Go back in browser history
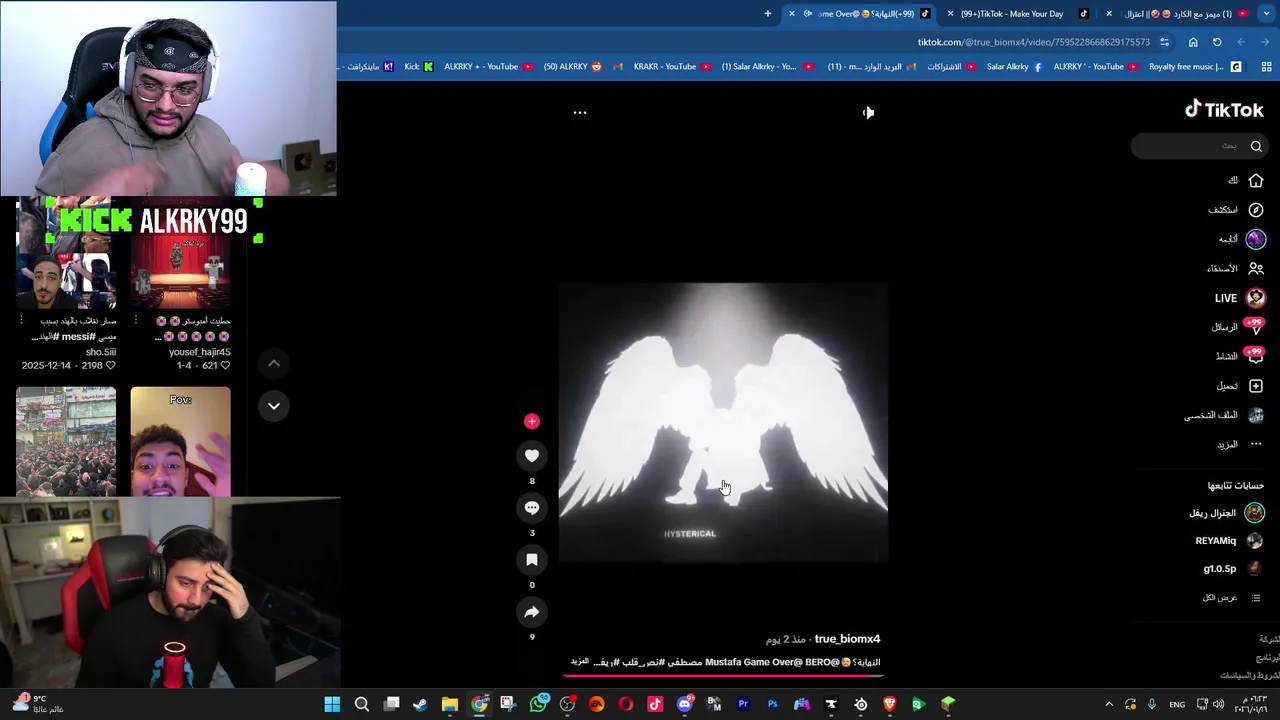 pyautogui.click(x=1265, y=42)
